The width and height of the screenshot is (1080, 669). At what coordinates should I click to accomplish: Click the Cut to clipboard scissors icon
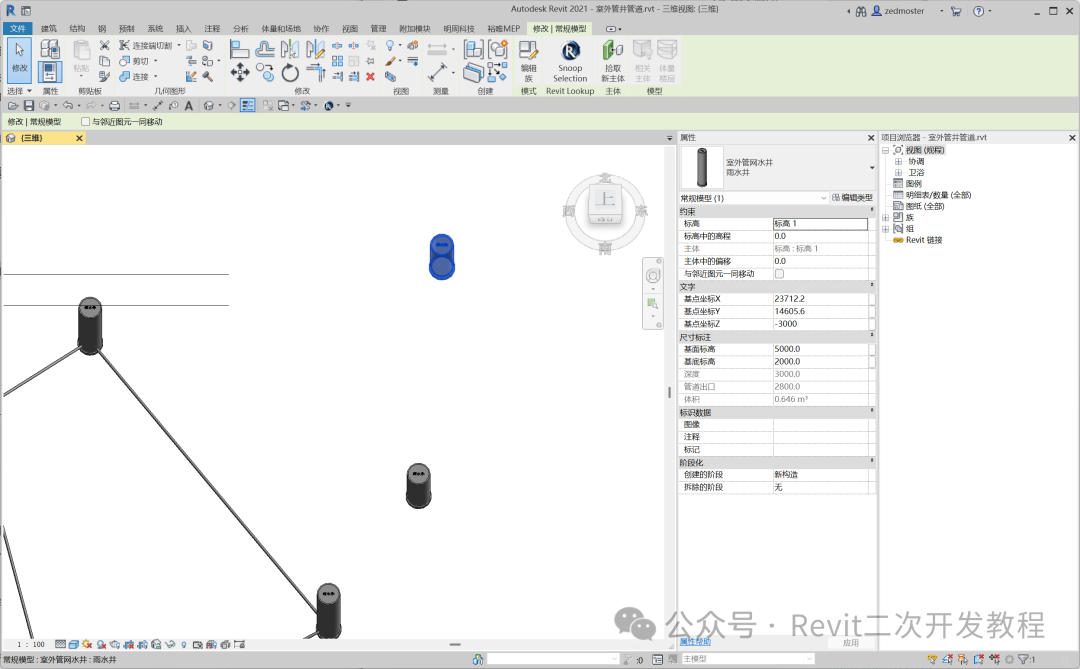(x=105, y=45)
